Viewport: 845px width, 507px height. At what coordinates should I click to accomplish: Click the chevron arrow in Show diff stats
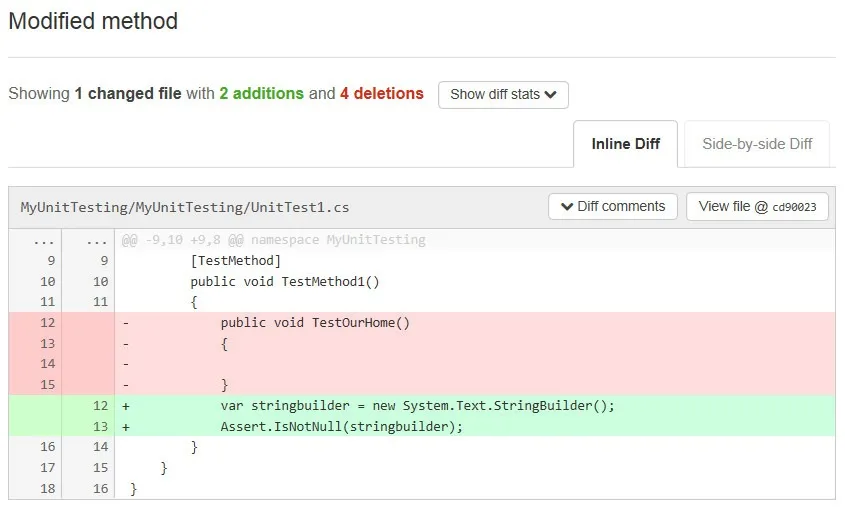[x=551, y=95]
